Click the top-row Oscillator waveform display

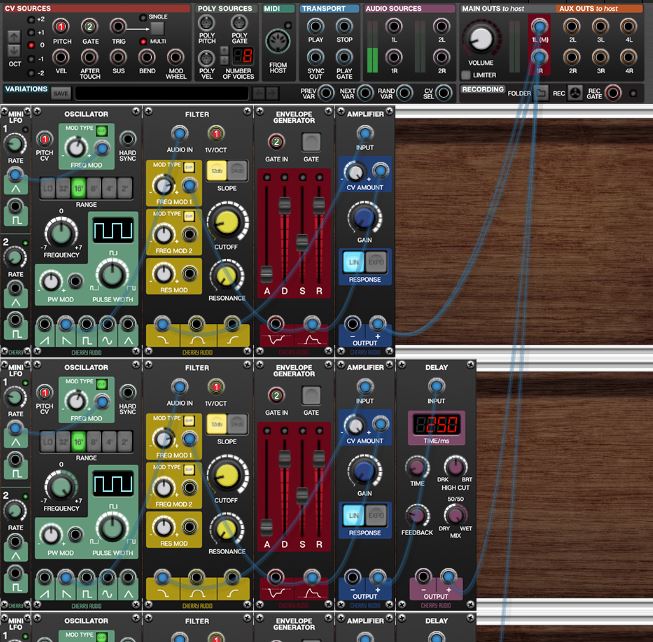pos(113,230)
